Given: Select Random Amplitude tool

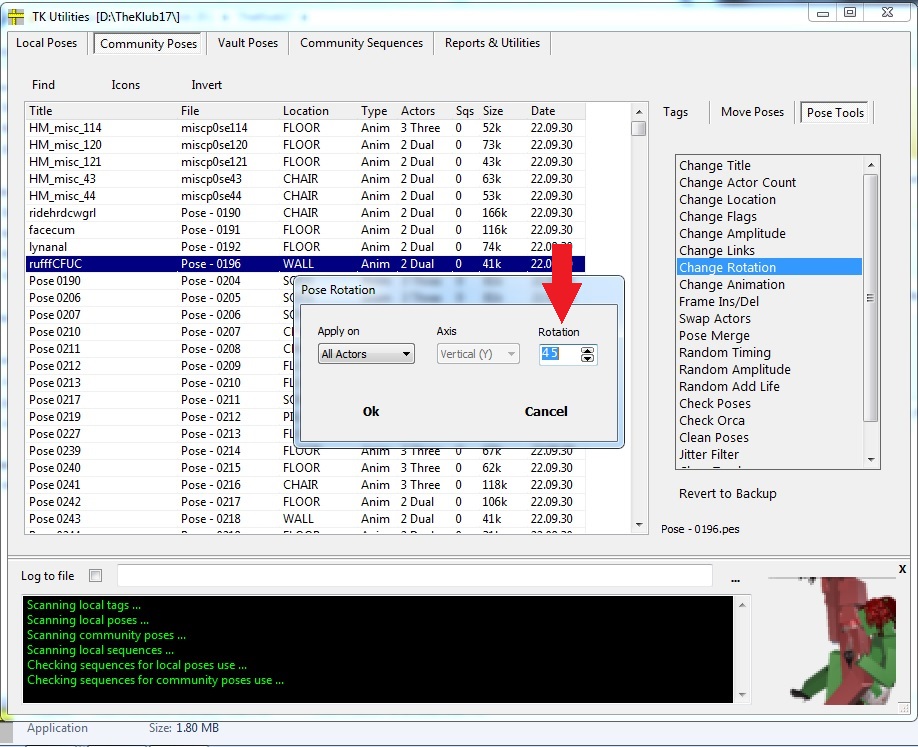Looking at the screenshot, I should point(735,369).
